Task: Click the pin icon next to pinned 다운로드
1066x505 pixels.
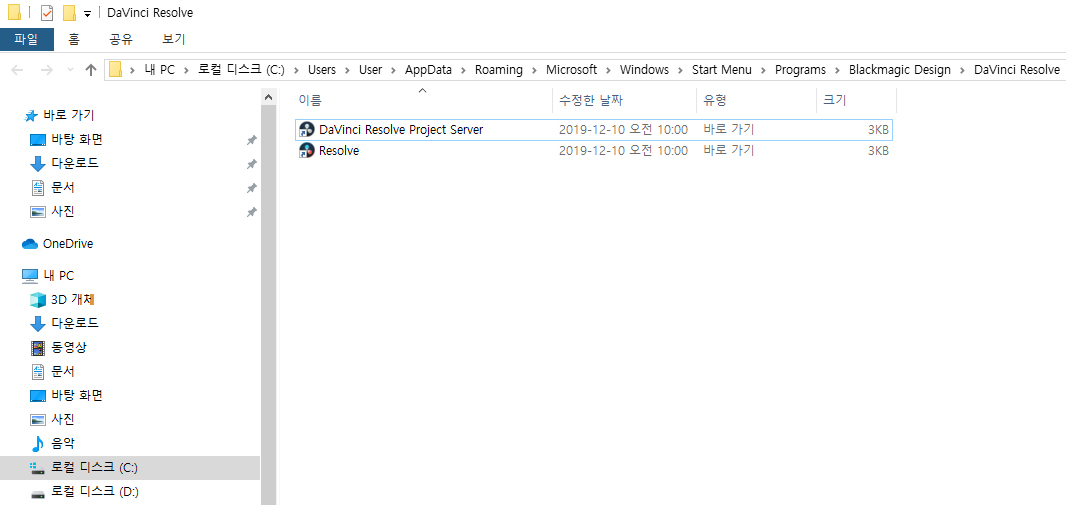Action: click(251, 164)
